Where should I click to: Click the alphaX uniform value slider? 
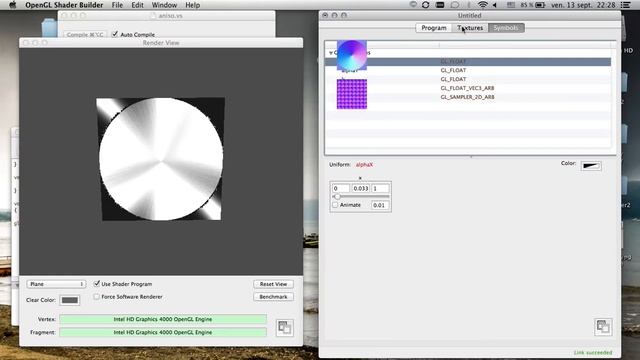coord(360,197)
